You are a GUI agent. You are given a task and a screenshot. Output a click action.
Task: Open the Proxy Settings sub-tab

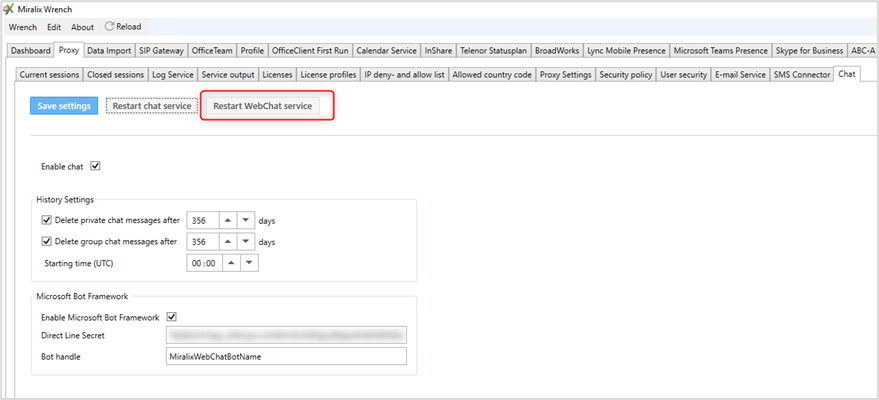click(566, 75)
